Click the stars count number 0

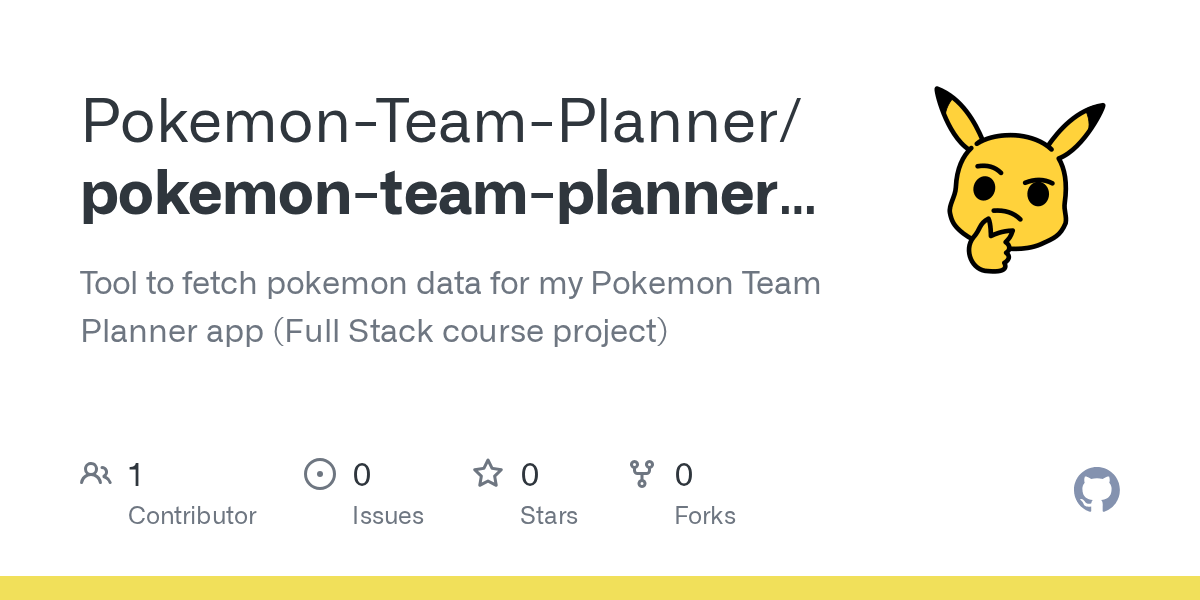[x=530, y=474]
